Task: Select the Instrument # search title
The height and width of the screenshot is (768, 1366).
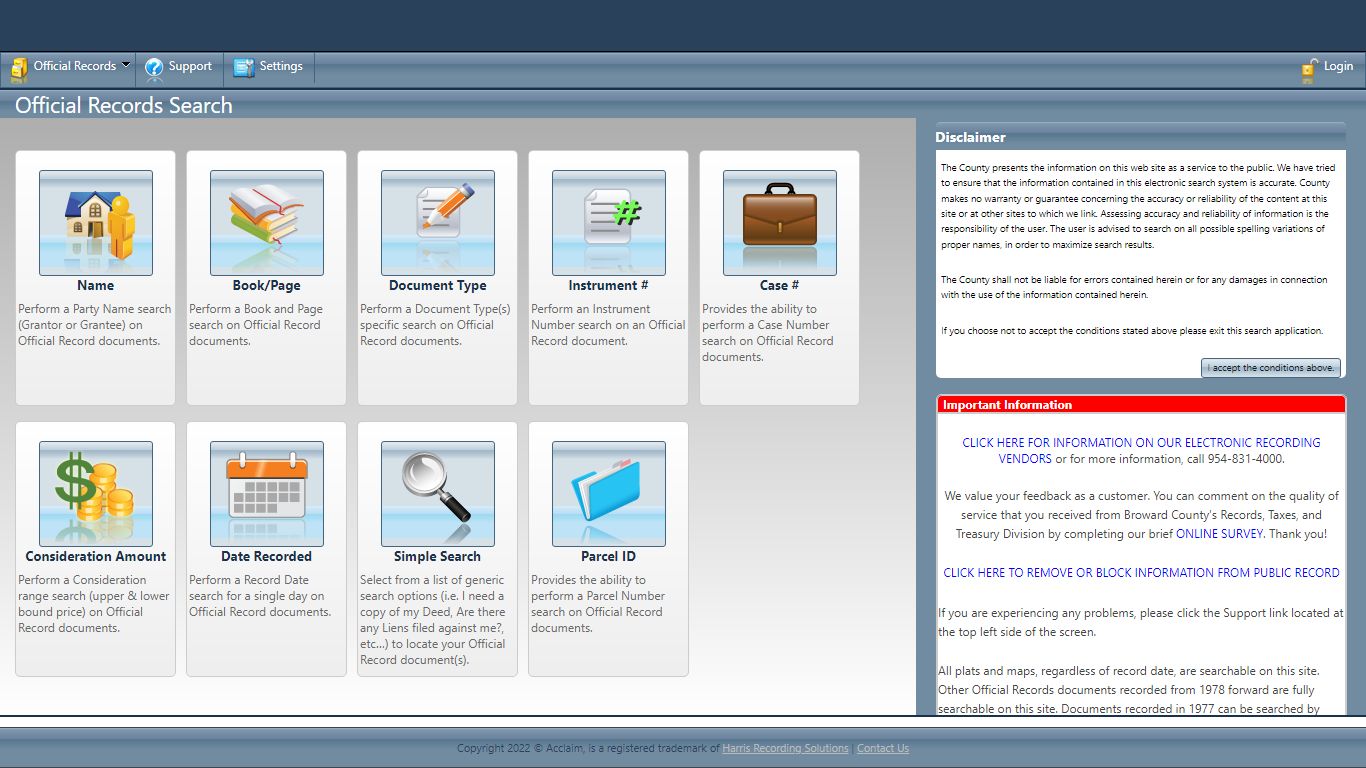Action: coord(609,285)
